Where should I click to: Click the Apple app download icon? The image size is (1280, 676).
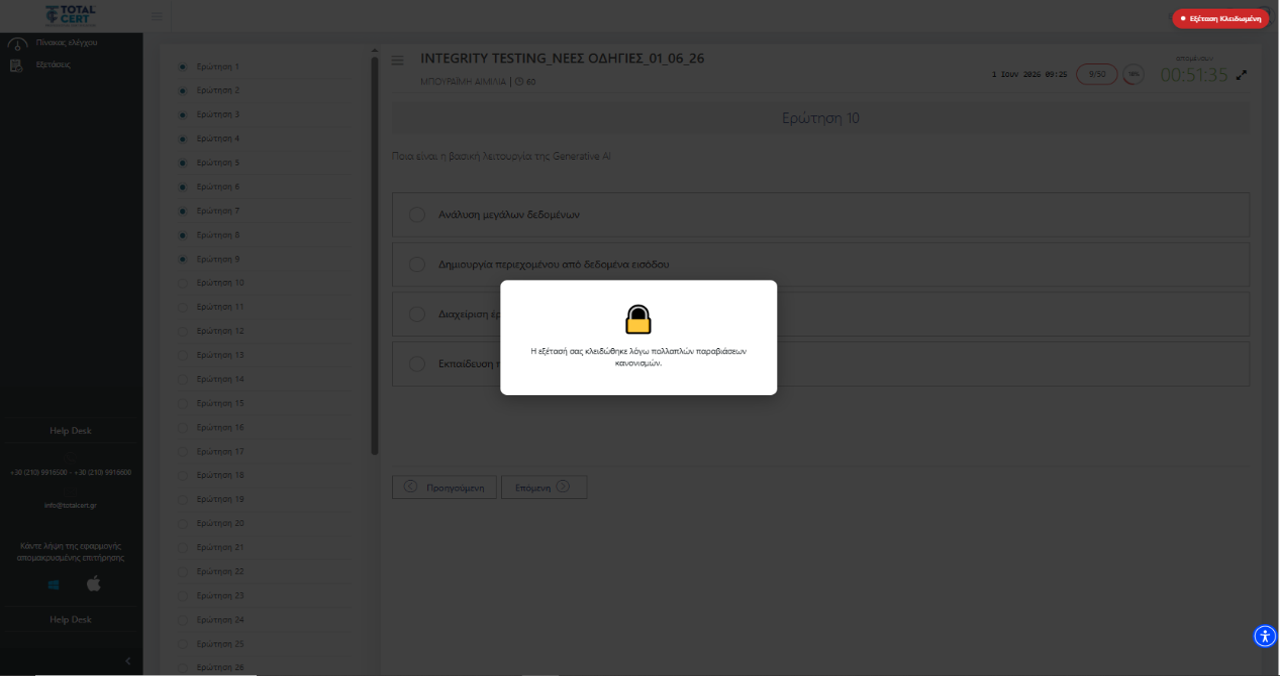(93, 583)
